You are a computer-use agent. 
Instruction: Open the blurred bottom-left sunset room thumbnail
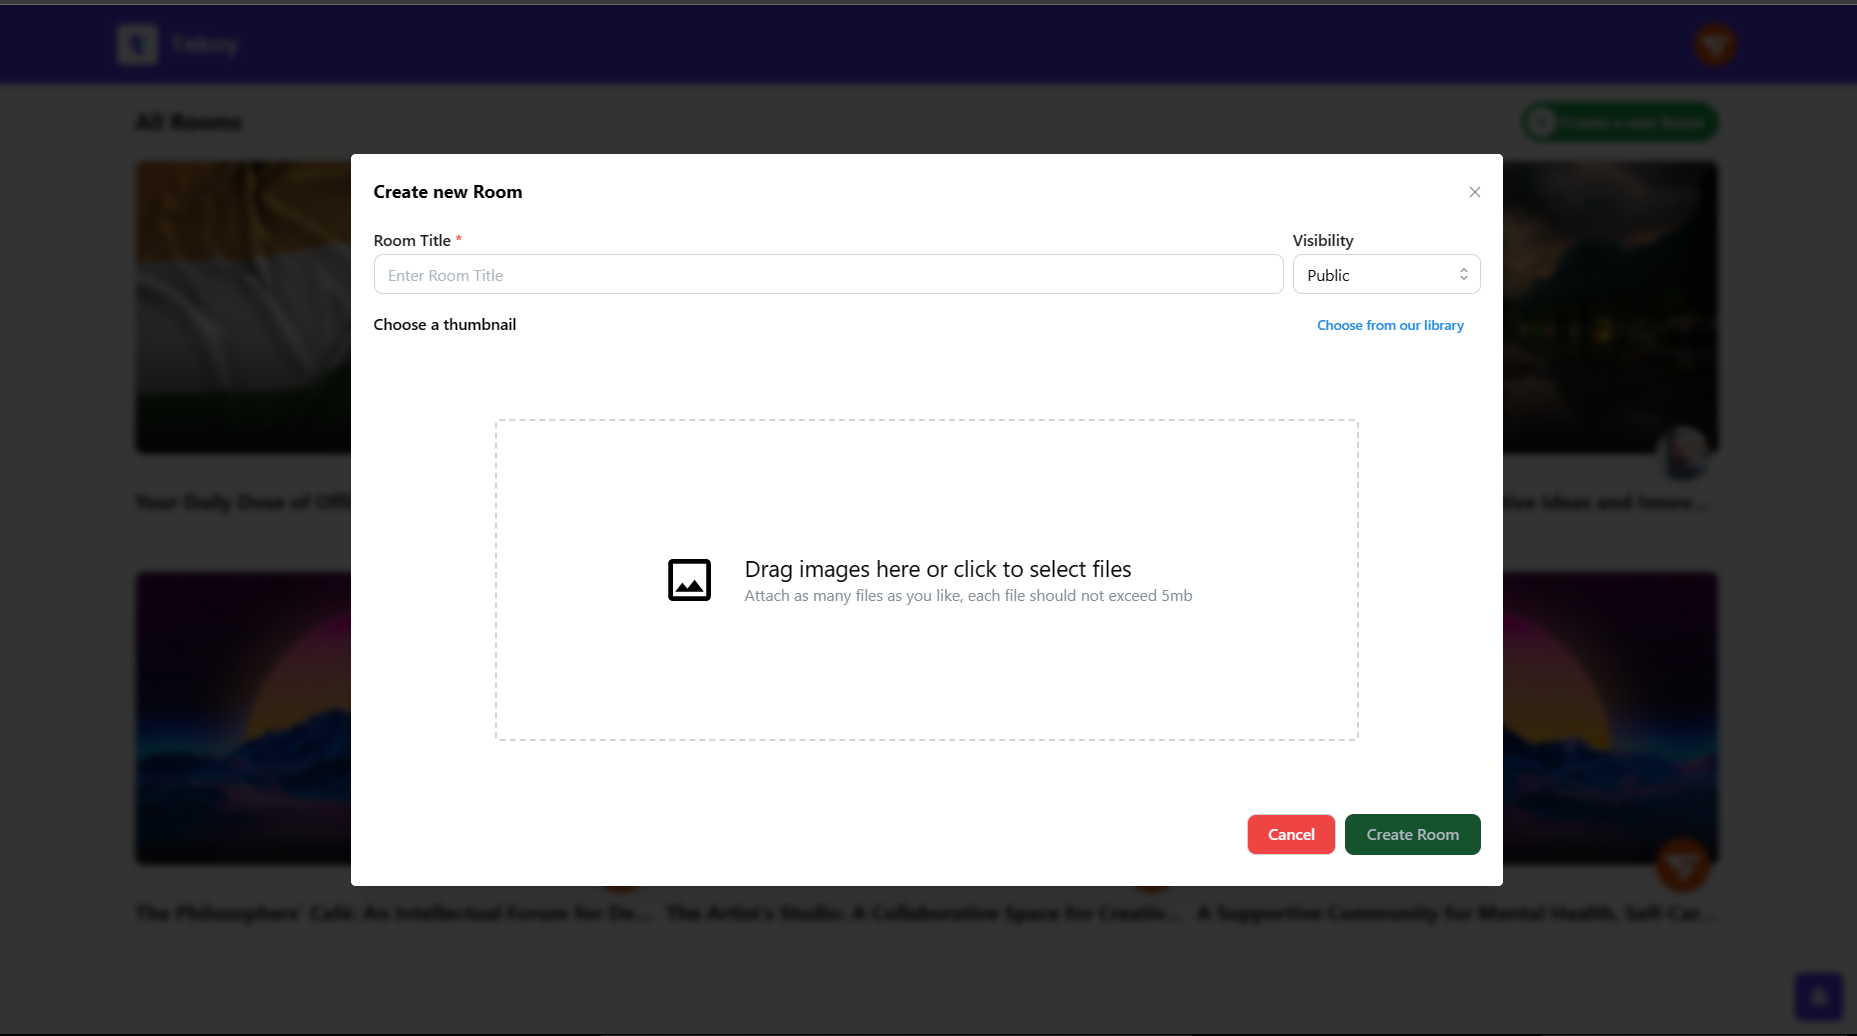click(x=243, y=718)
